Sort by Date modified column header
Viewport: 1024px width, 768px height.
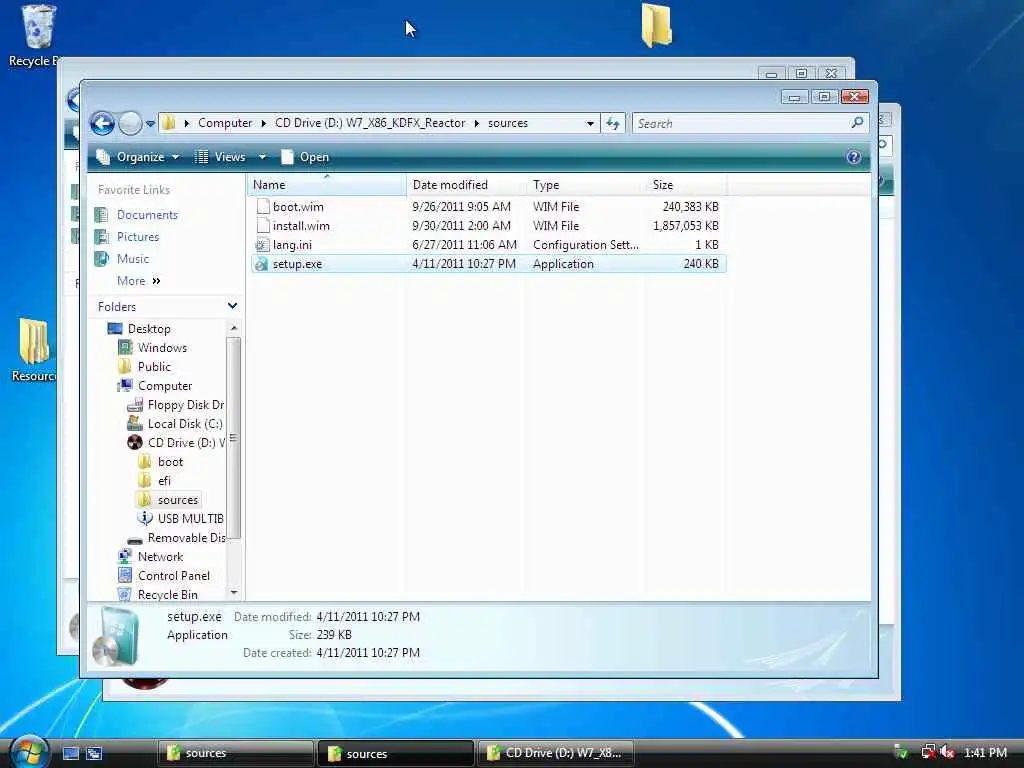[x=466, y=185]
